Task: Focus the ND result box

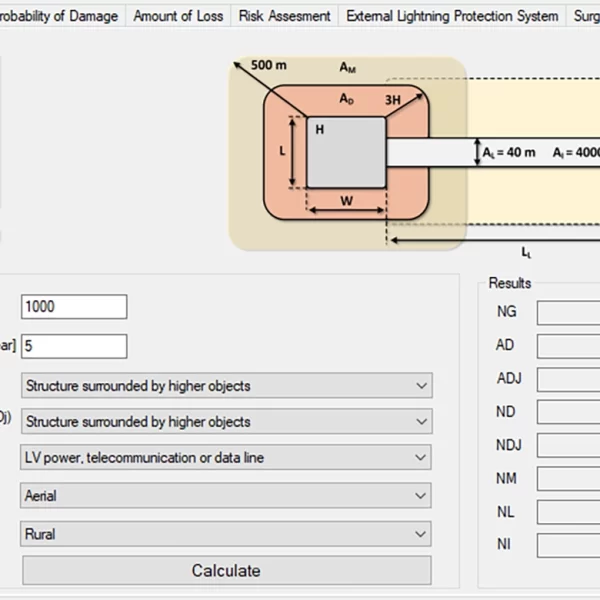Action: coord(568,413)
